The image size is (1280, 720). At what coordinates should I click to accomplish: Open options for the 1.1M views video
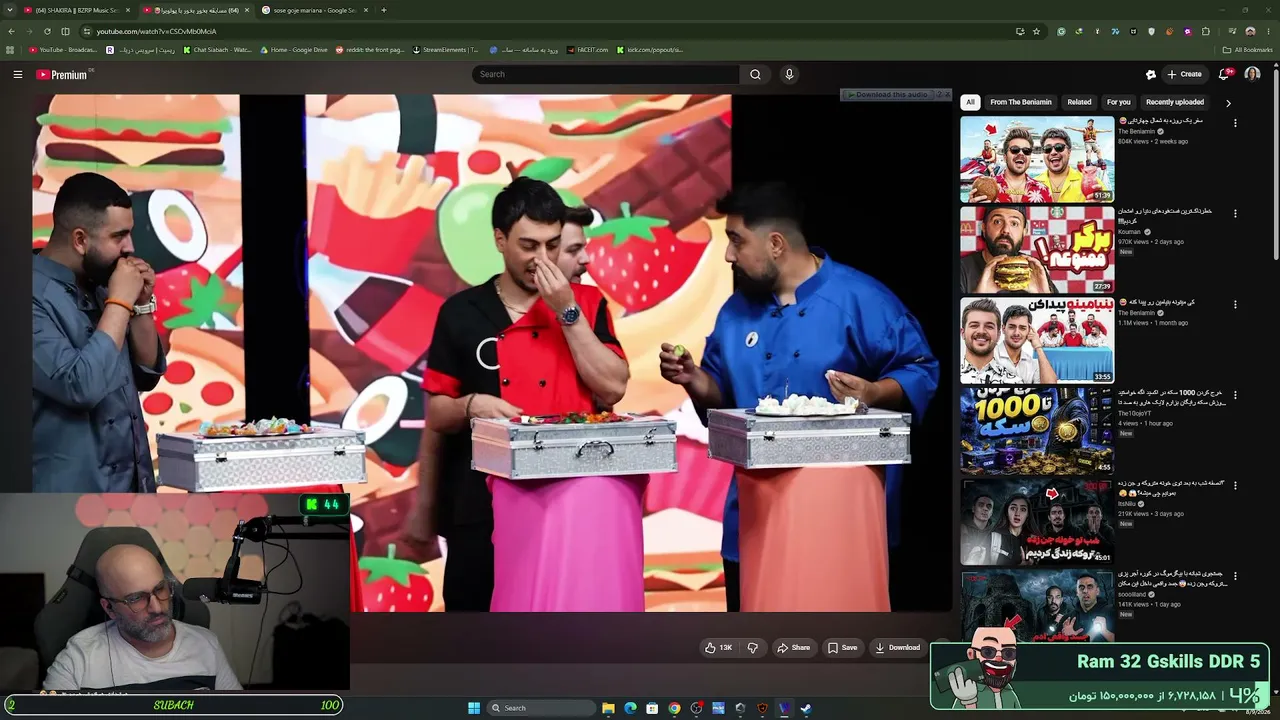pos(1235,304)
